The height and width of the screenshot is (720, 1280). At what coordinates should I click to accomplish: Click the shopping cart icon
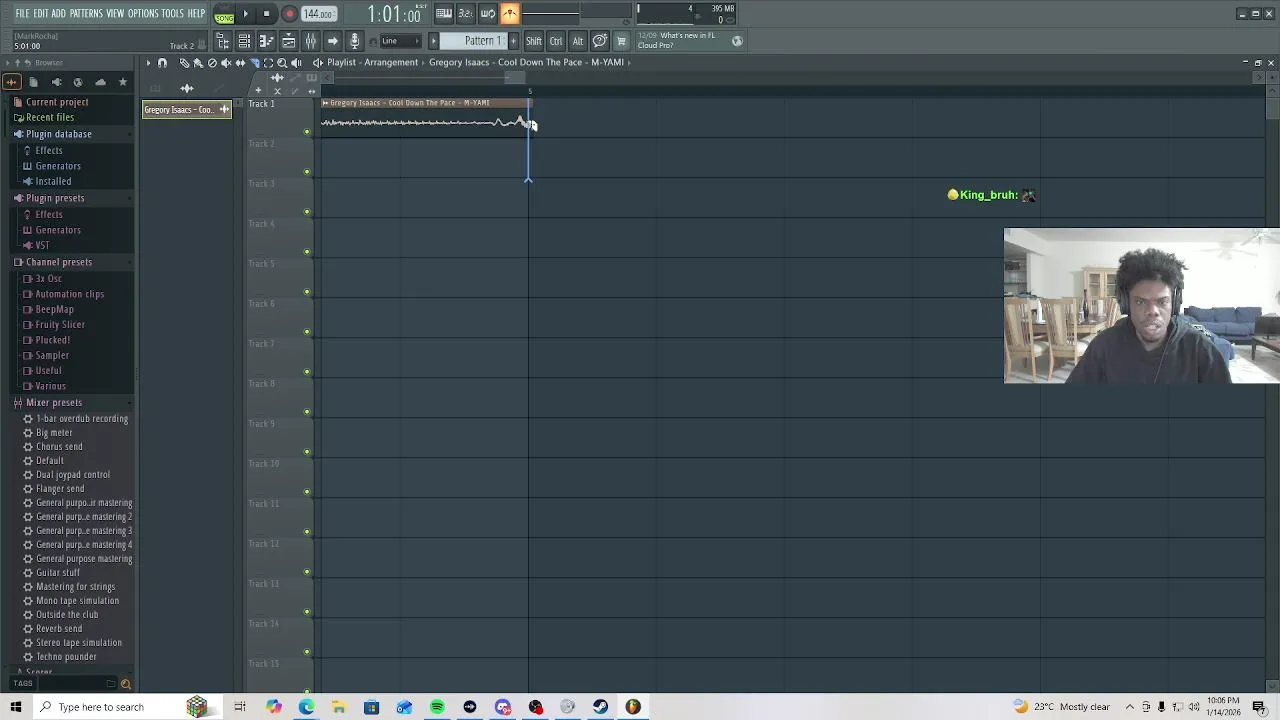621,41
